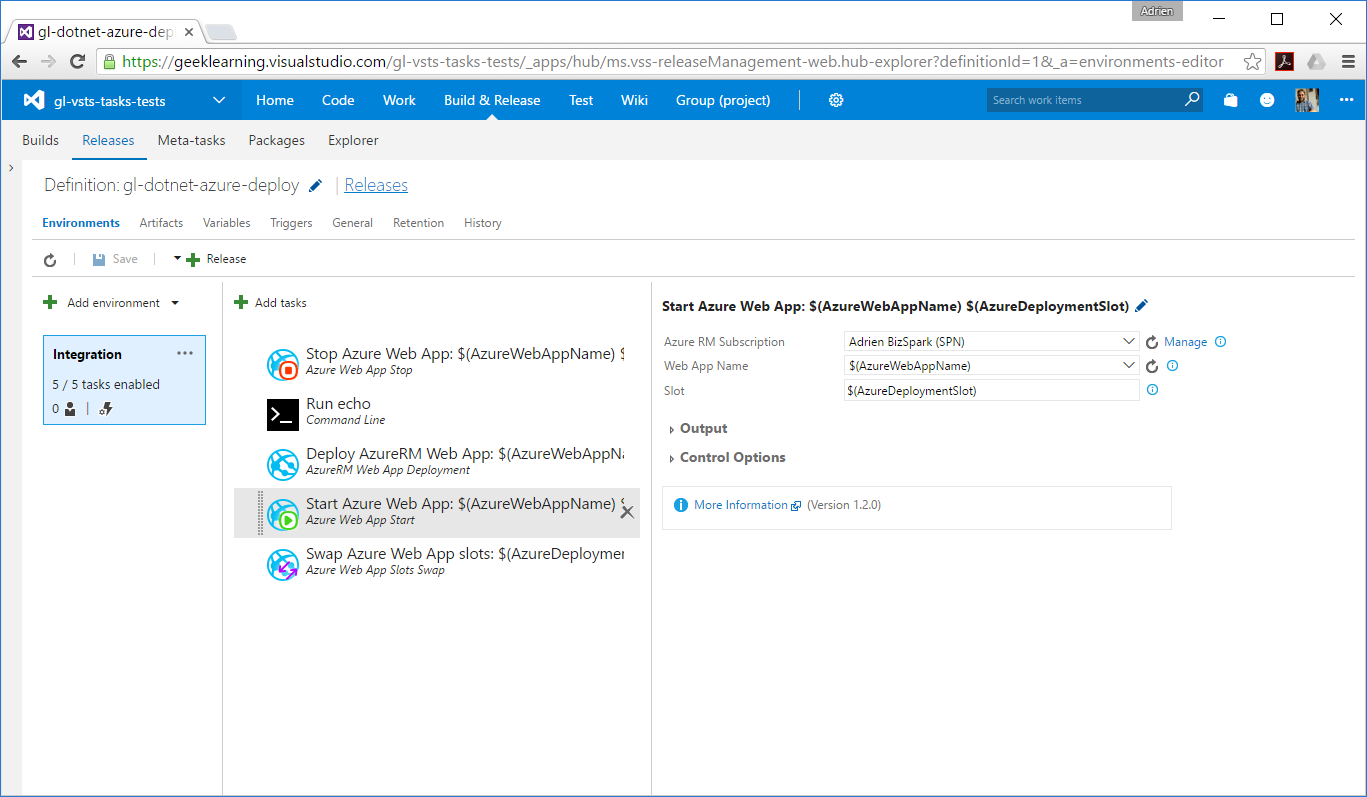The image size is (1367, 797).
Task: Click the browser address bar
Action: (x=673, y=62)
